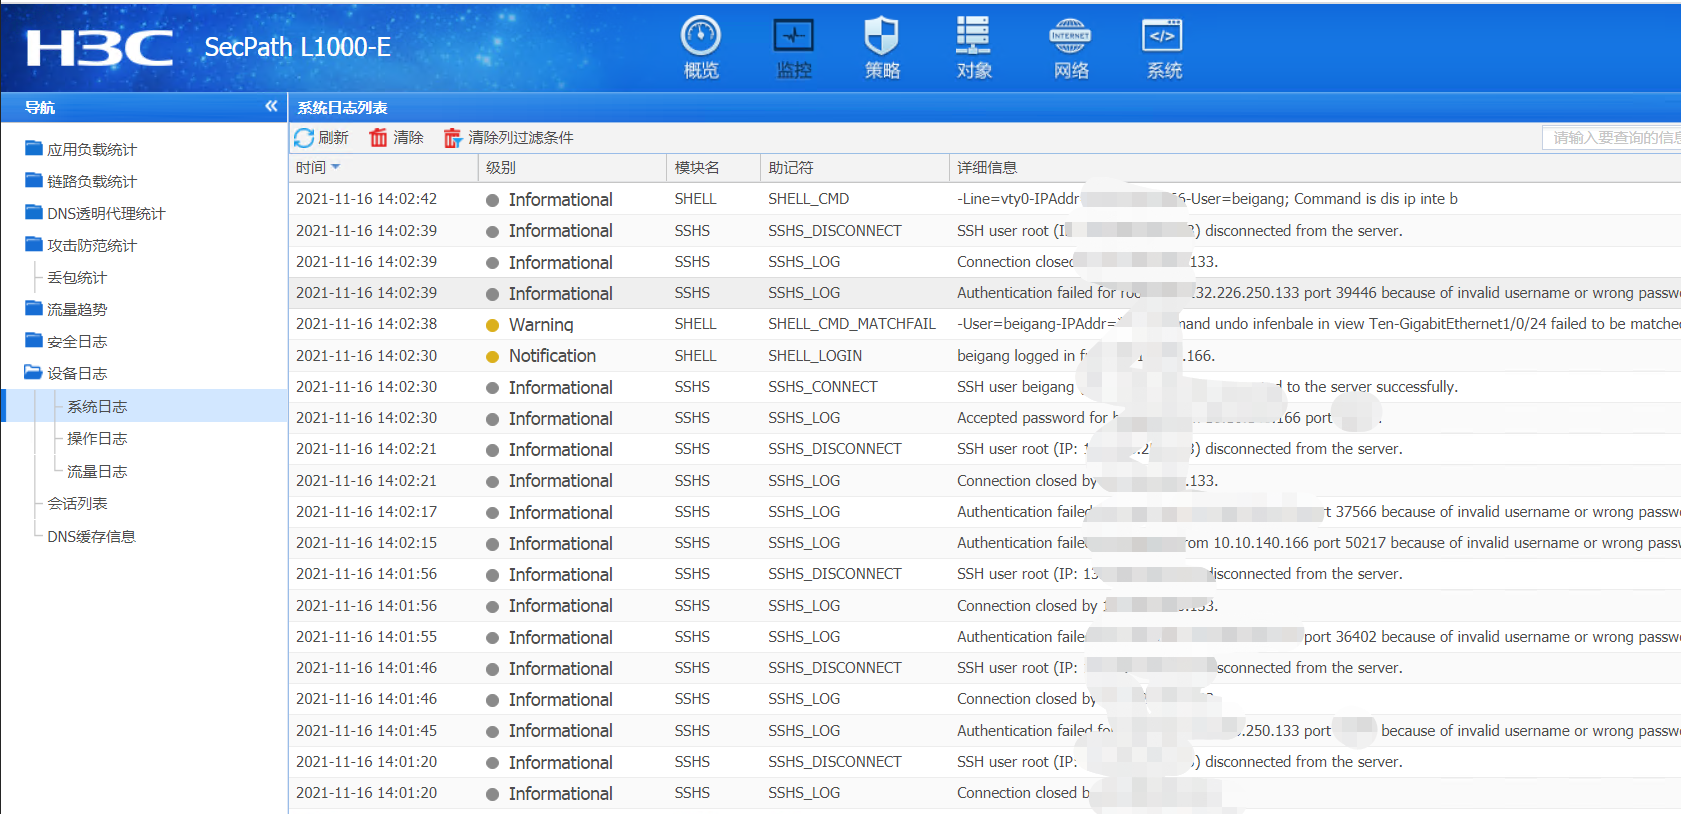Collapse the 设备日志 folder
Screen dimensions: 1681x814
click(34, 373)
